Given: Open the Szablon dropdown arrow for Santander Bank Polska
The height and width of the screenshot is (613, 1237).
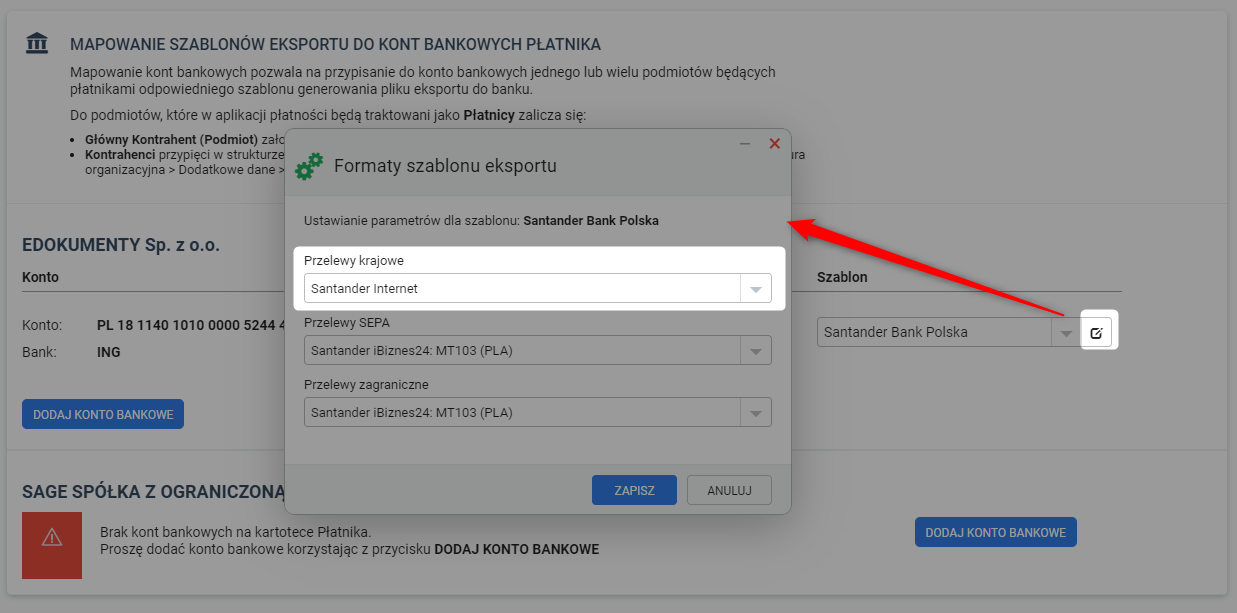Looking at the screenshot, I should pyautogui.click(x=1064, y=333).
